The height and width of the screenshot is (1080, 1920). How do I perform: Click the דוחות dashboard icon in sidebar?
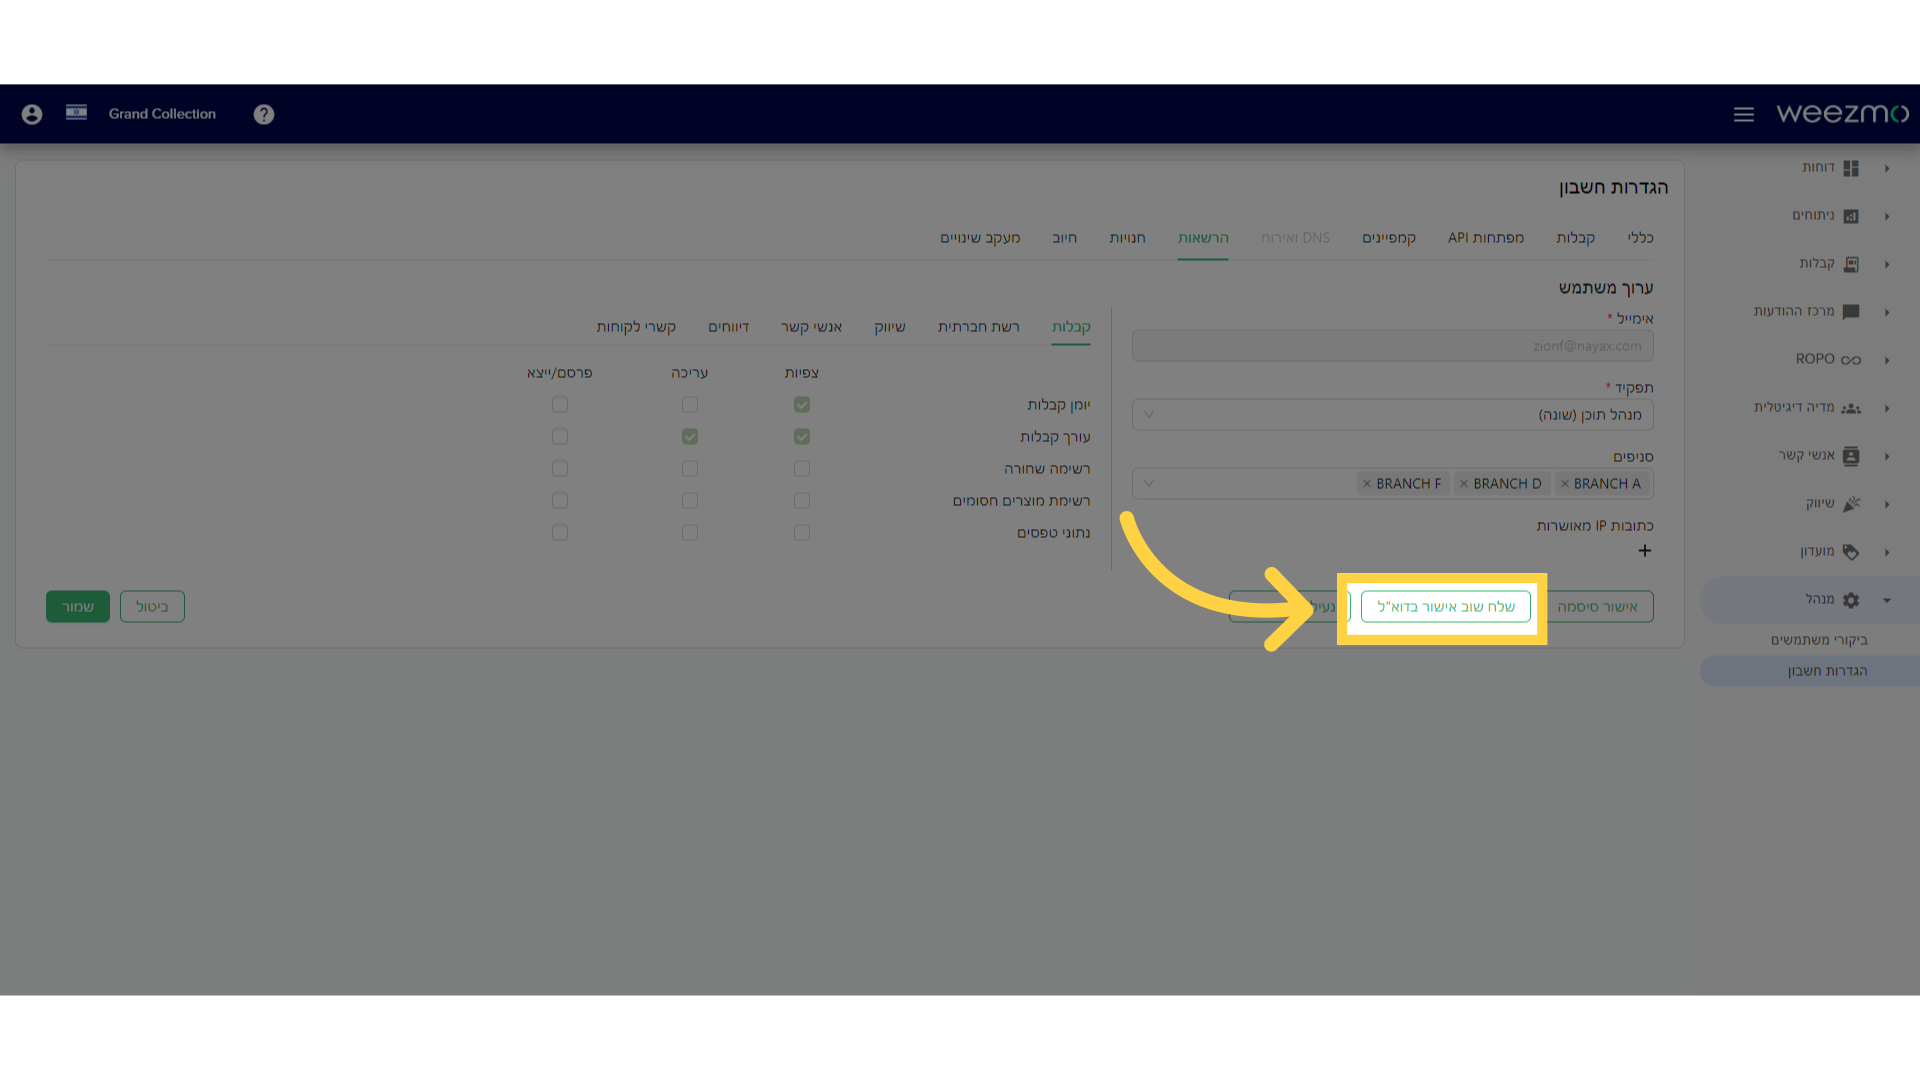tap(1851, 168)
